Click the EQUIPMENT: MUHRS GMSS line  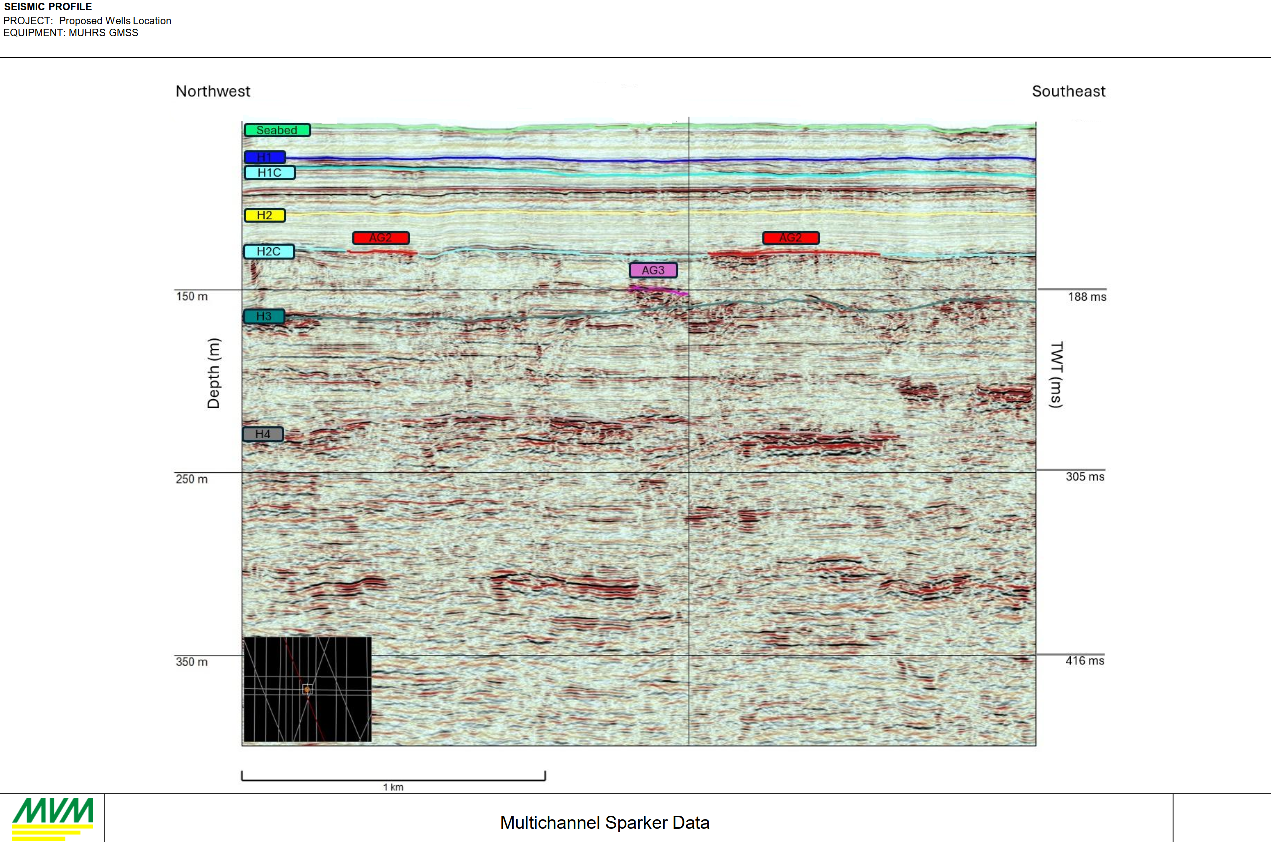pos(70,32)
